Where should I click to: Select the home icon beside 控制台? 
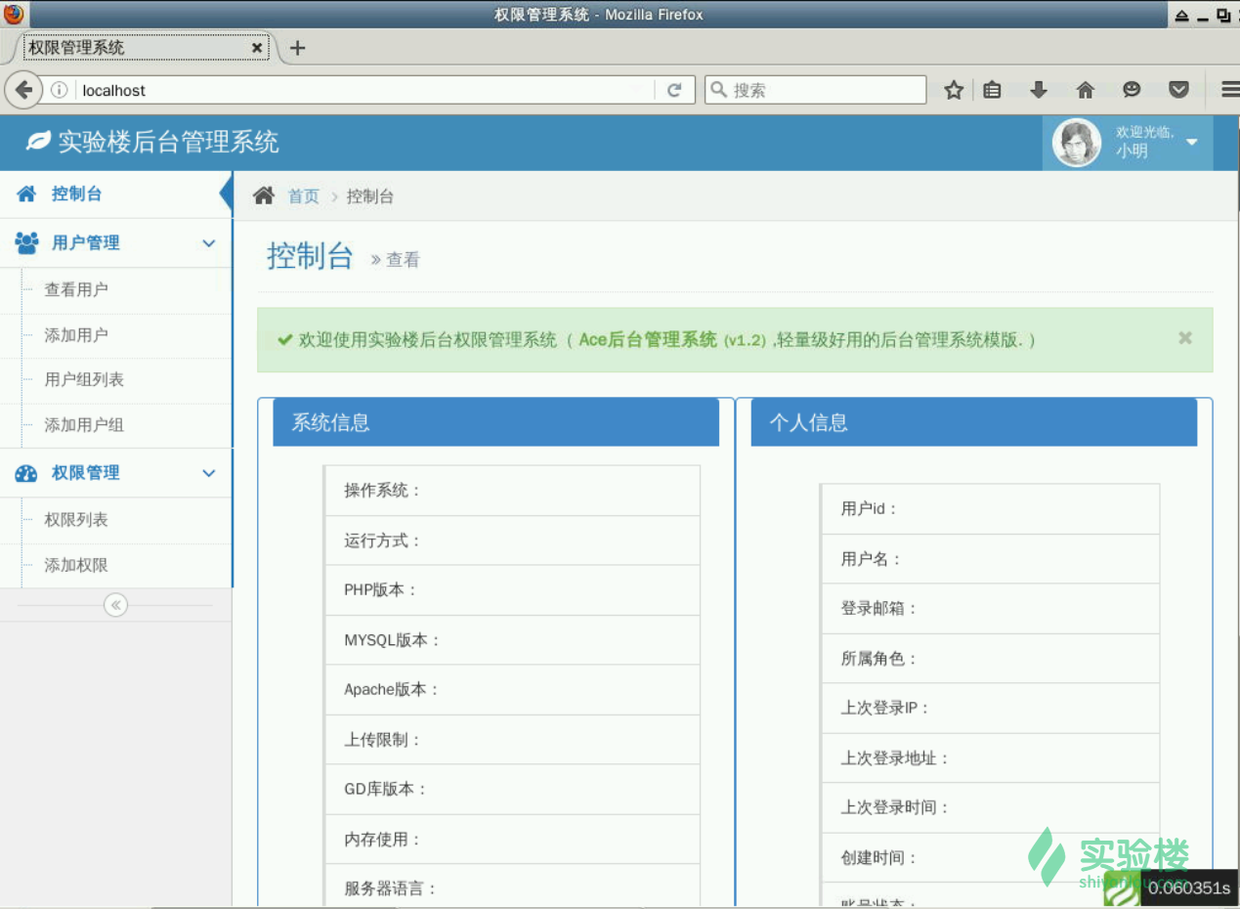point(27,194)
